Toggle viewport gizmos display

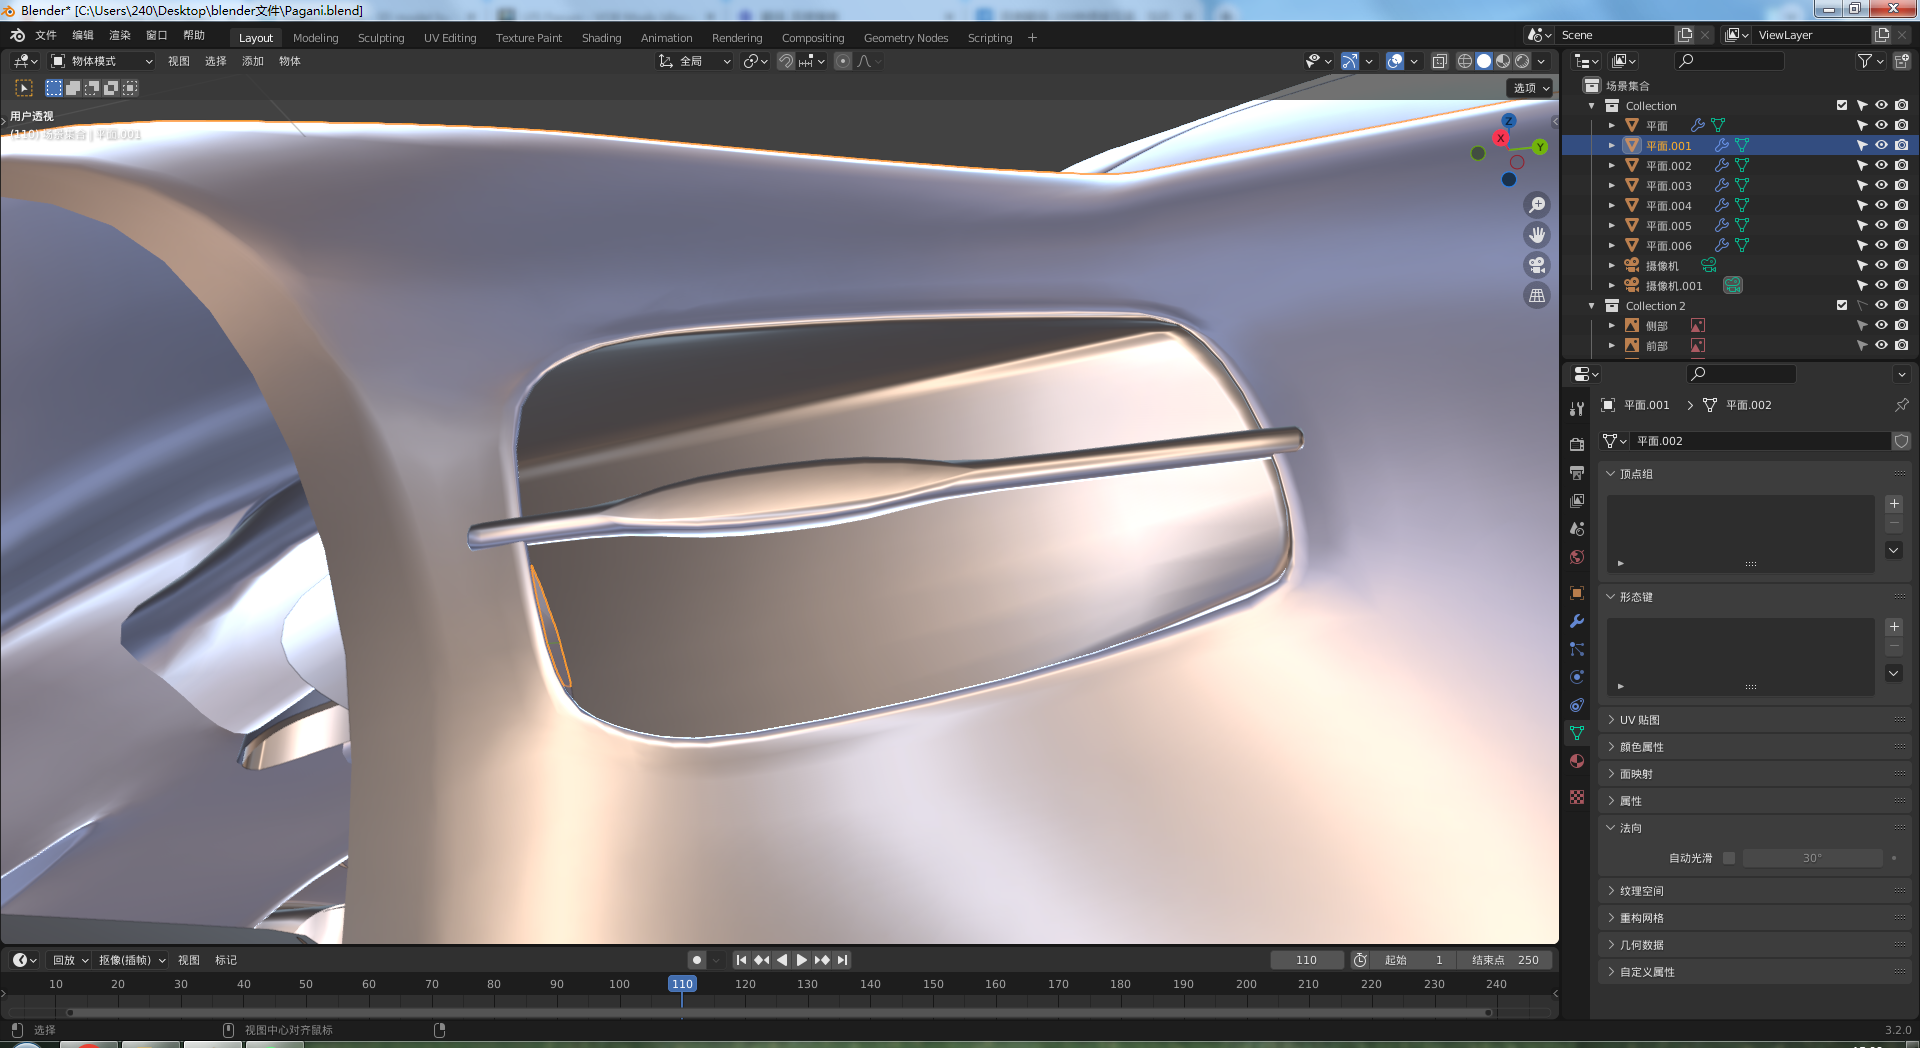pyautogui.click(x=1350, y=61)
